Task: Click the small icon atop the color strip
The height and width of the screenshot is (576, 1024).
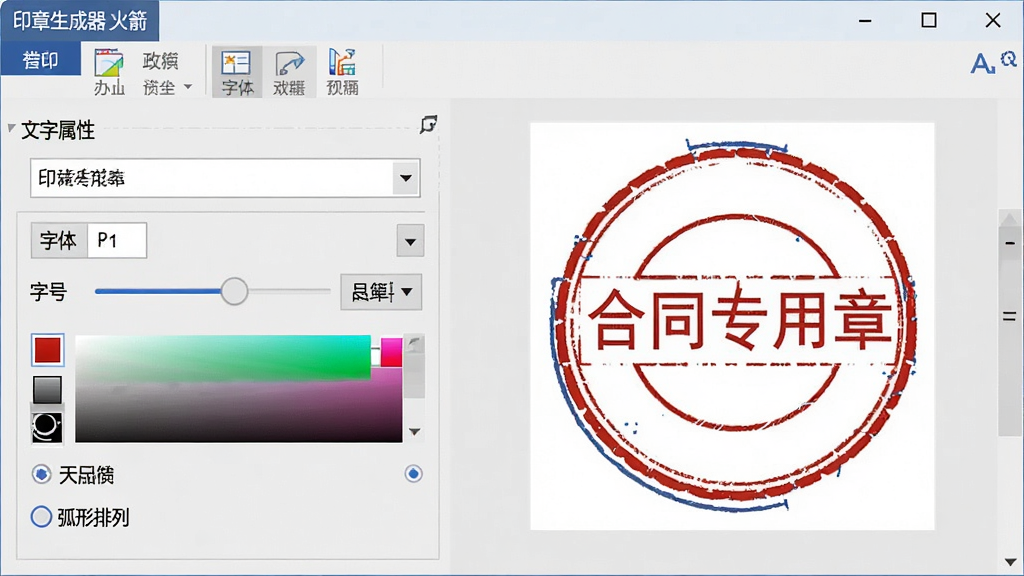Action: (414, 344)
